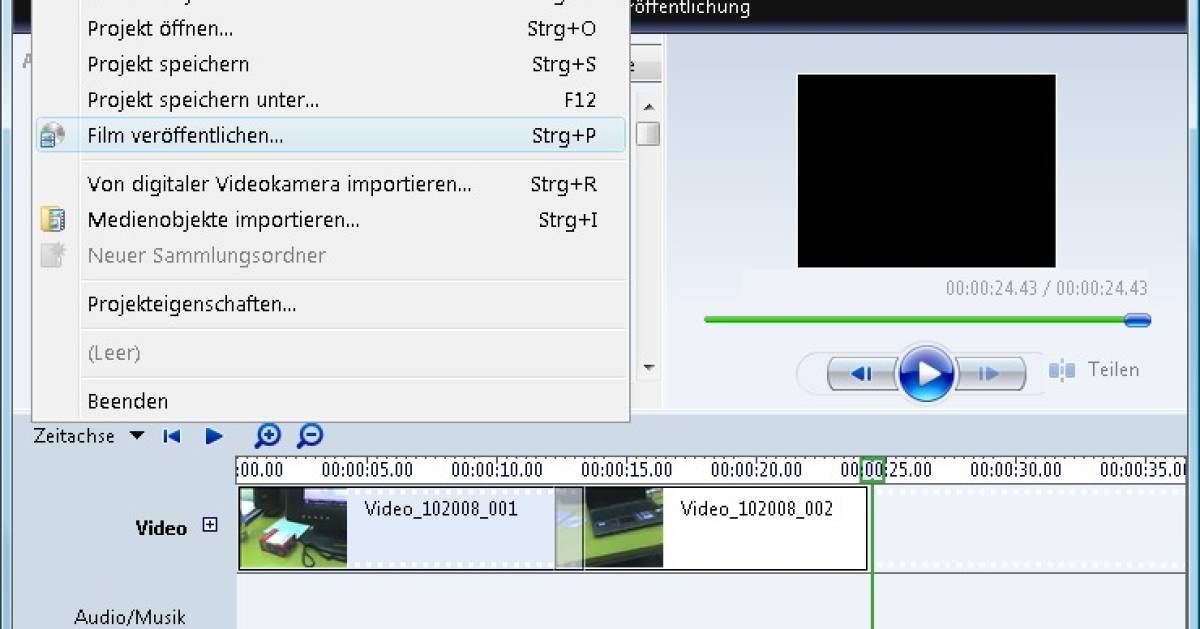Image resolution: width=1200 pixels, height=629 pixels.
Task: Step forward in the preview monitor
Action: point(990,372)
